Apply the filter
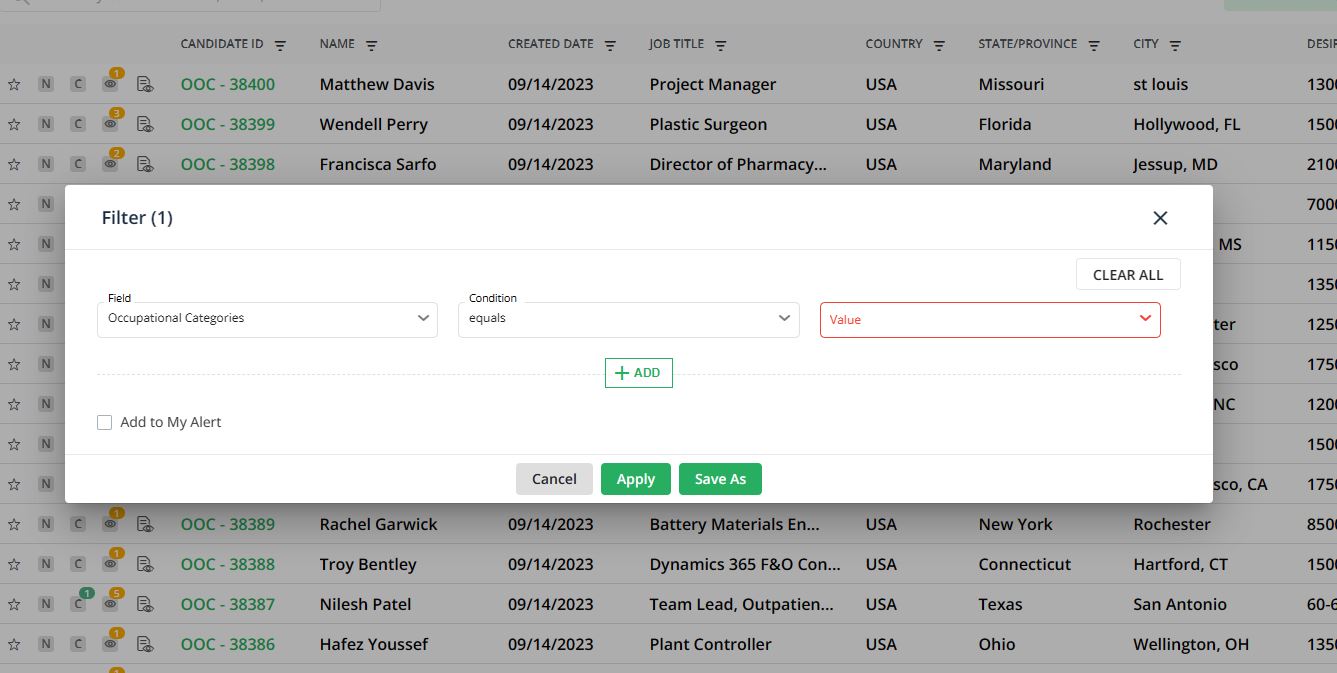 click(x=636, y=479)
